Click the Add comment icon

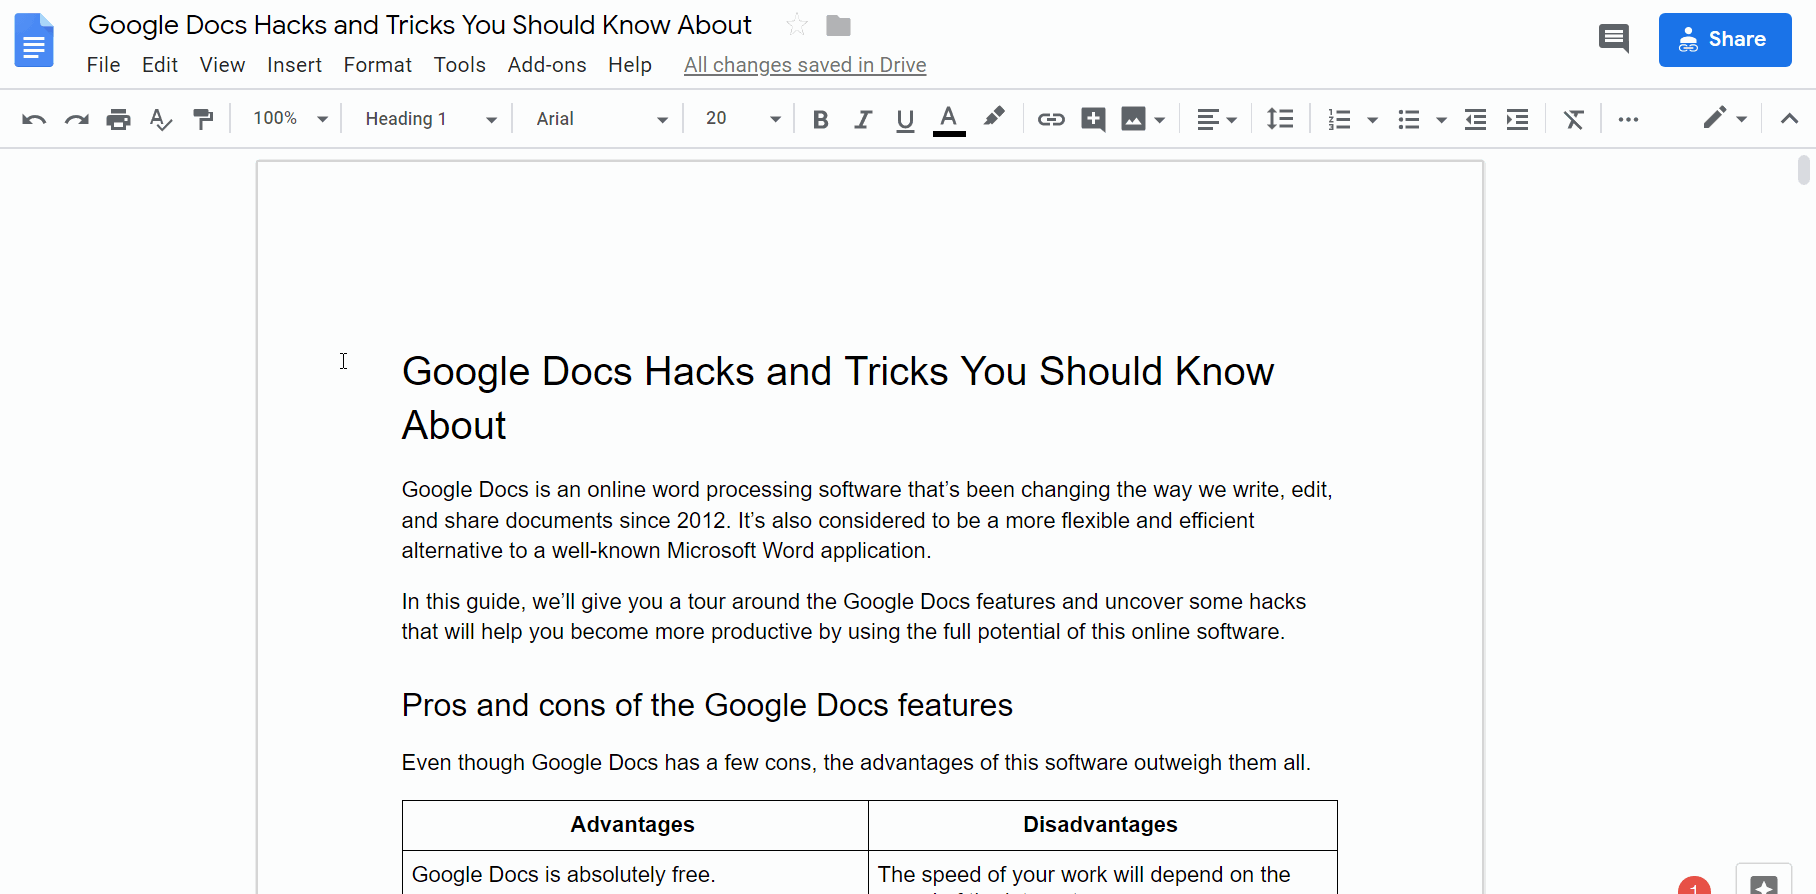coord(1093,119)
